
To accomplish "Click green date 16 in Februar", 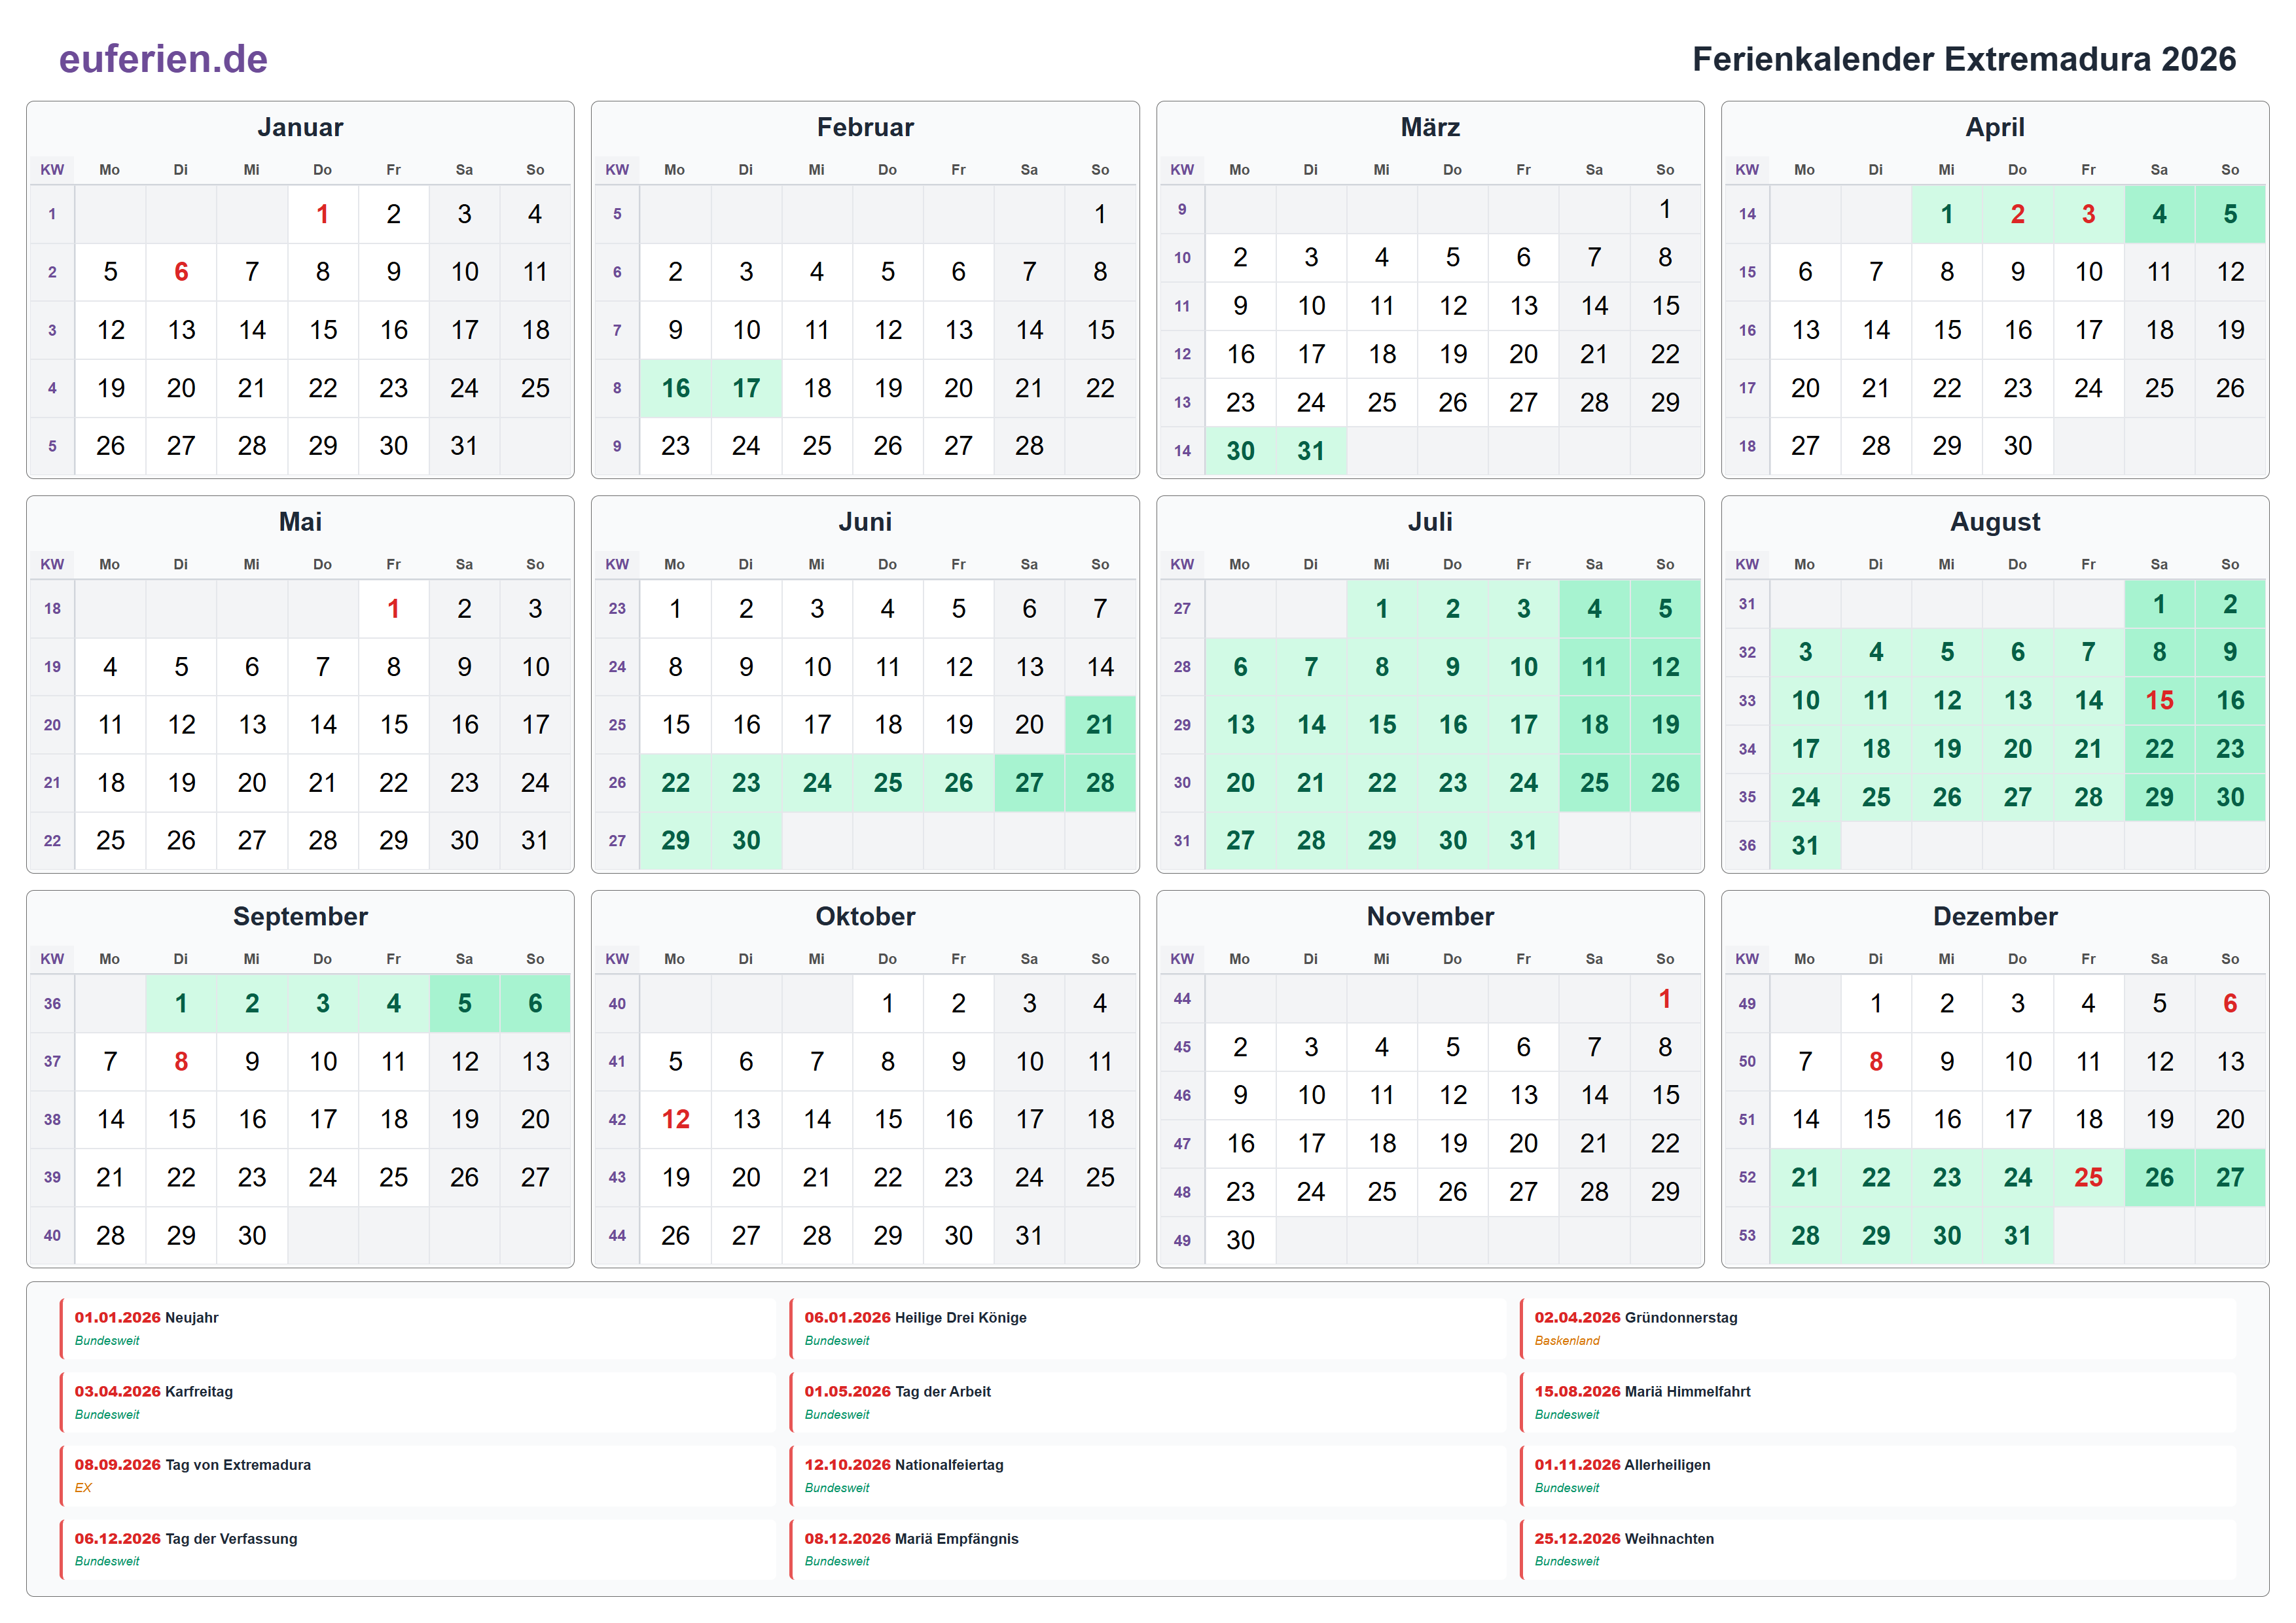I will coord(675,388).
